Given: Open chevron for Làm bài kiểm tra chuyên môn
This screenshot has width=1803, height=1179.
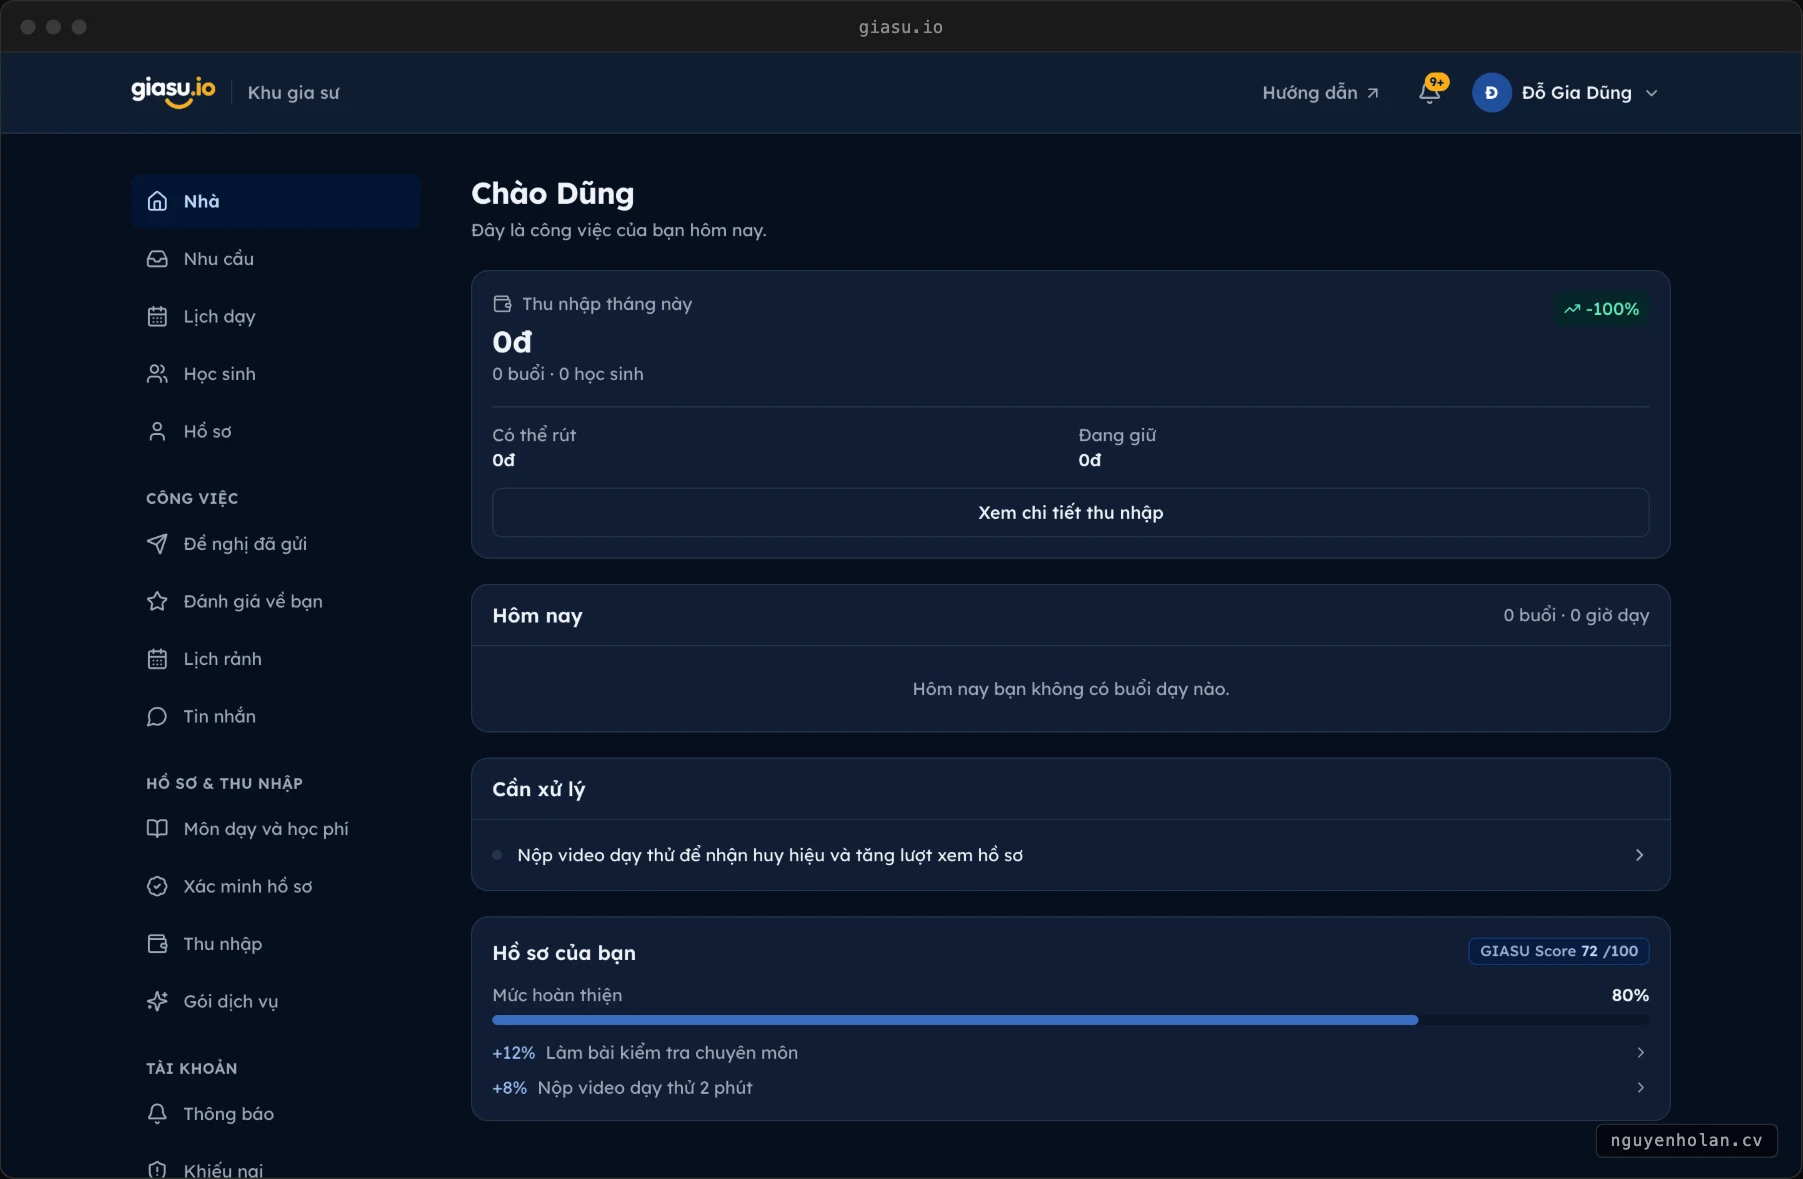Looking at the screenshot, I should 1640,1052.
